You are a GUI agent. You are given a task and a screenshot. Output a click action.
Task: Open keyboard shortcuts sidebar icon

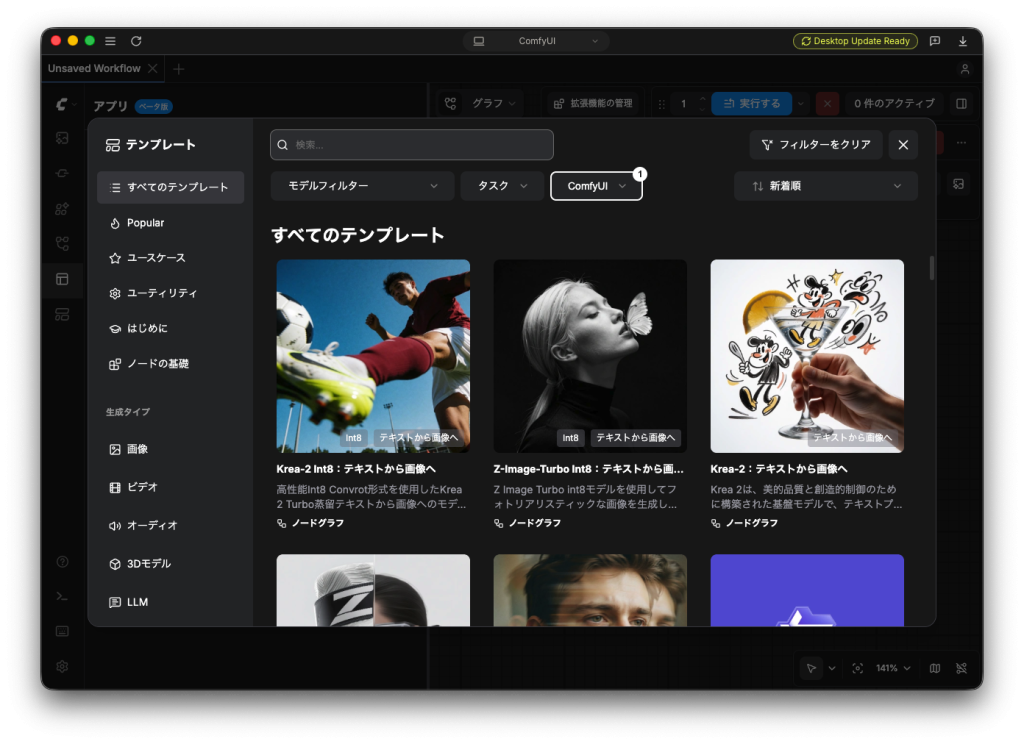click(x=62, y=631)
